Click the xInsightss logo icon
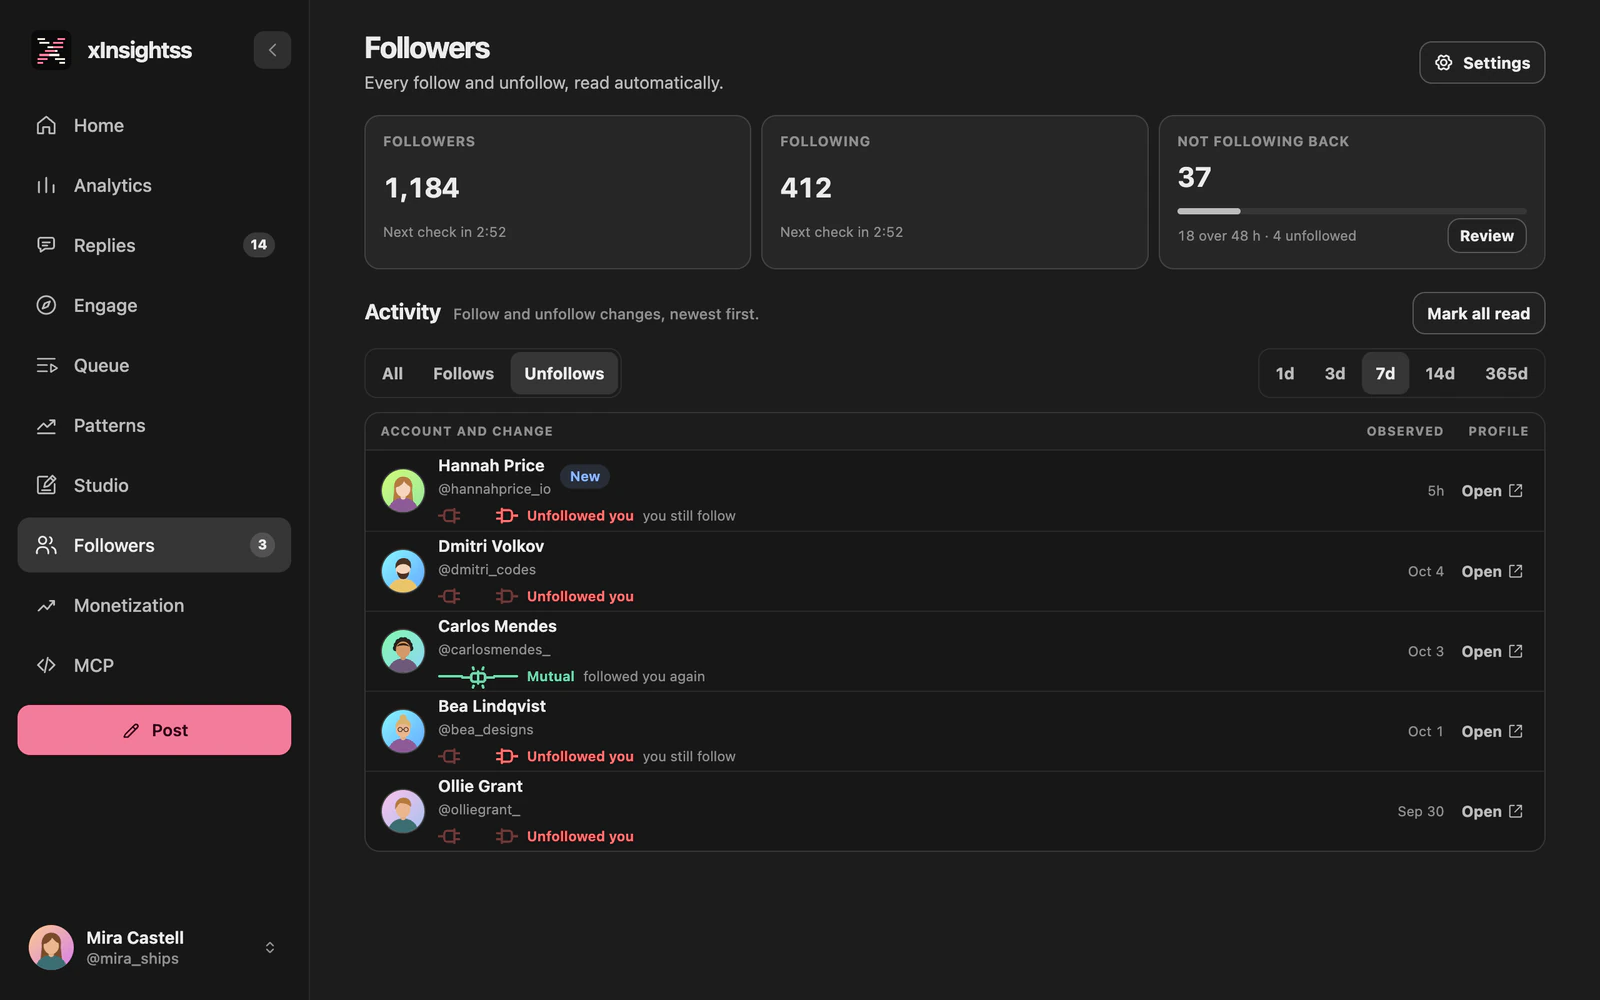This screenshot has width=1600, height=1000. (51, 50)
